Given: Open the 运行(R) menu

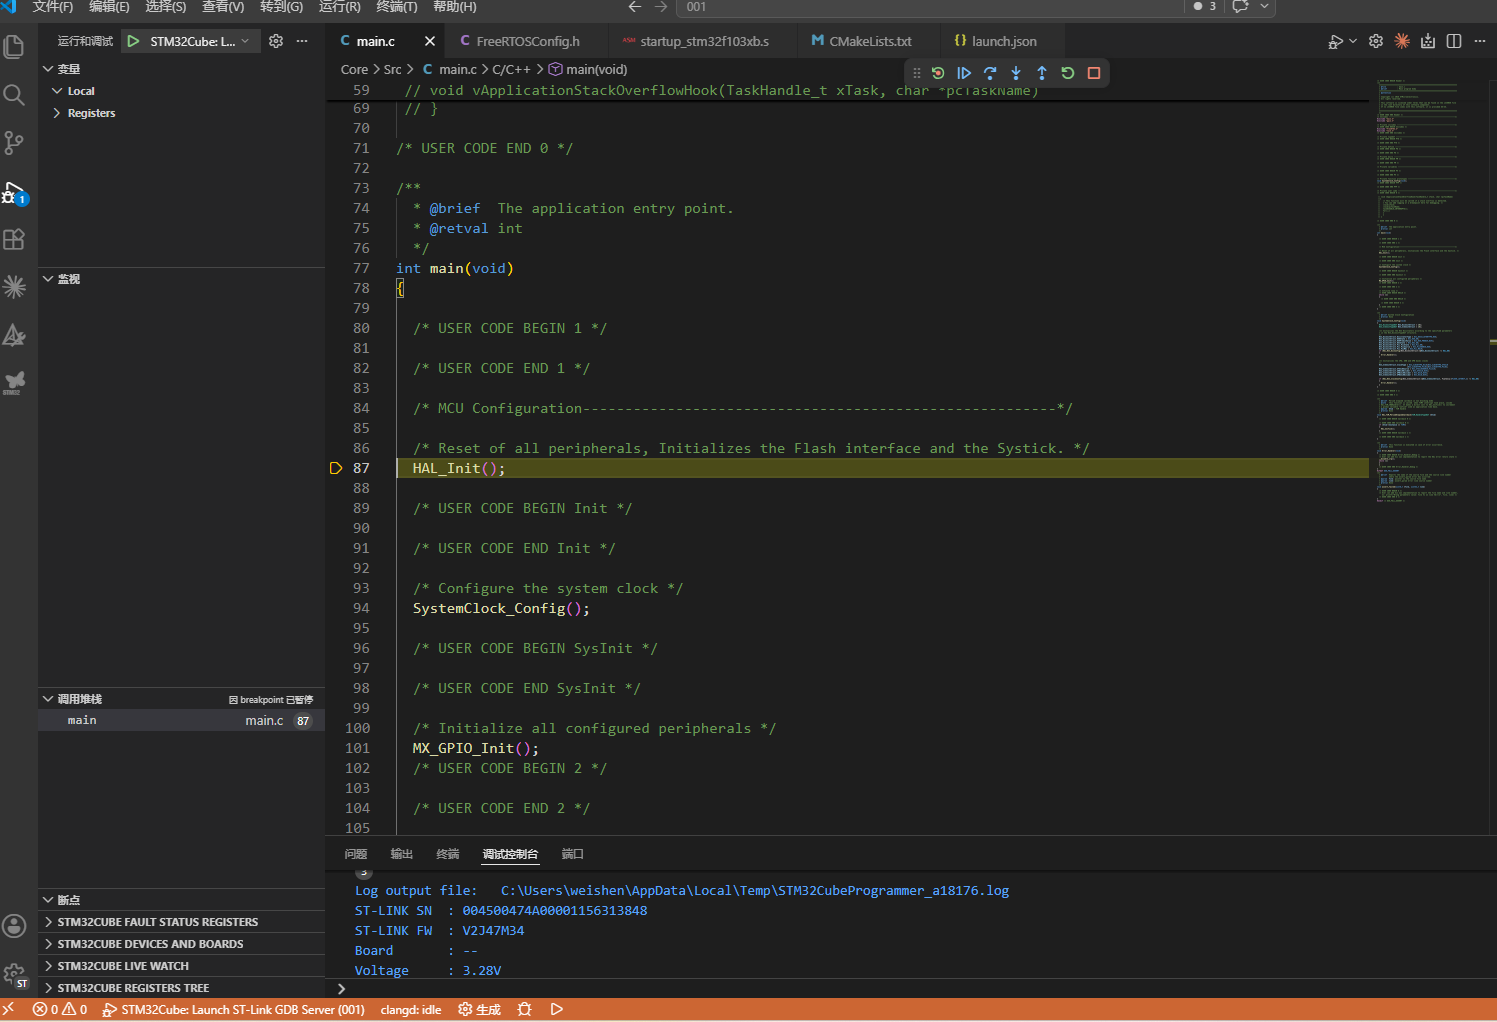Looking at the screenshot, I should [339, 6].
